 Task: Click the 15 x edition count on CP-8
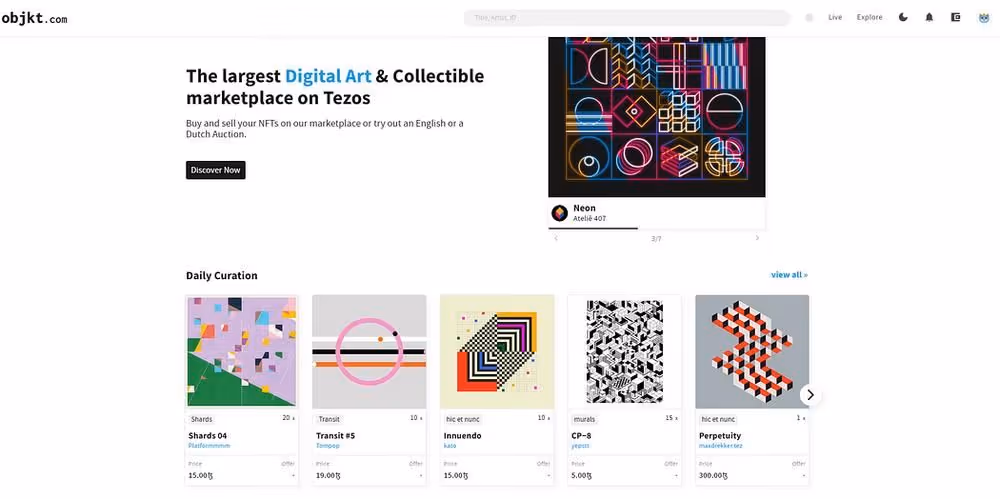671,419
